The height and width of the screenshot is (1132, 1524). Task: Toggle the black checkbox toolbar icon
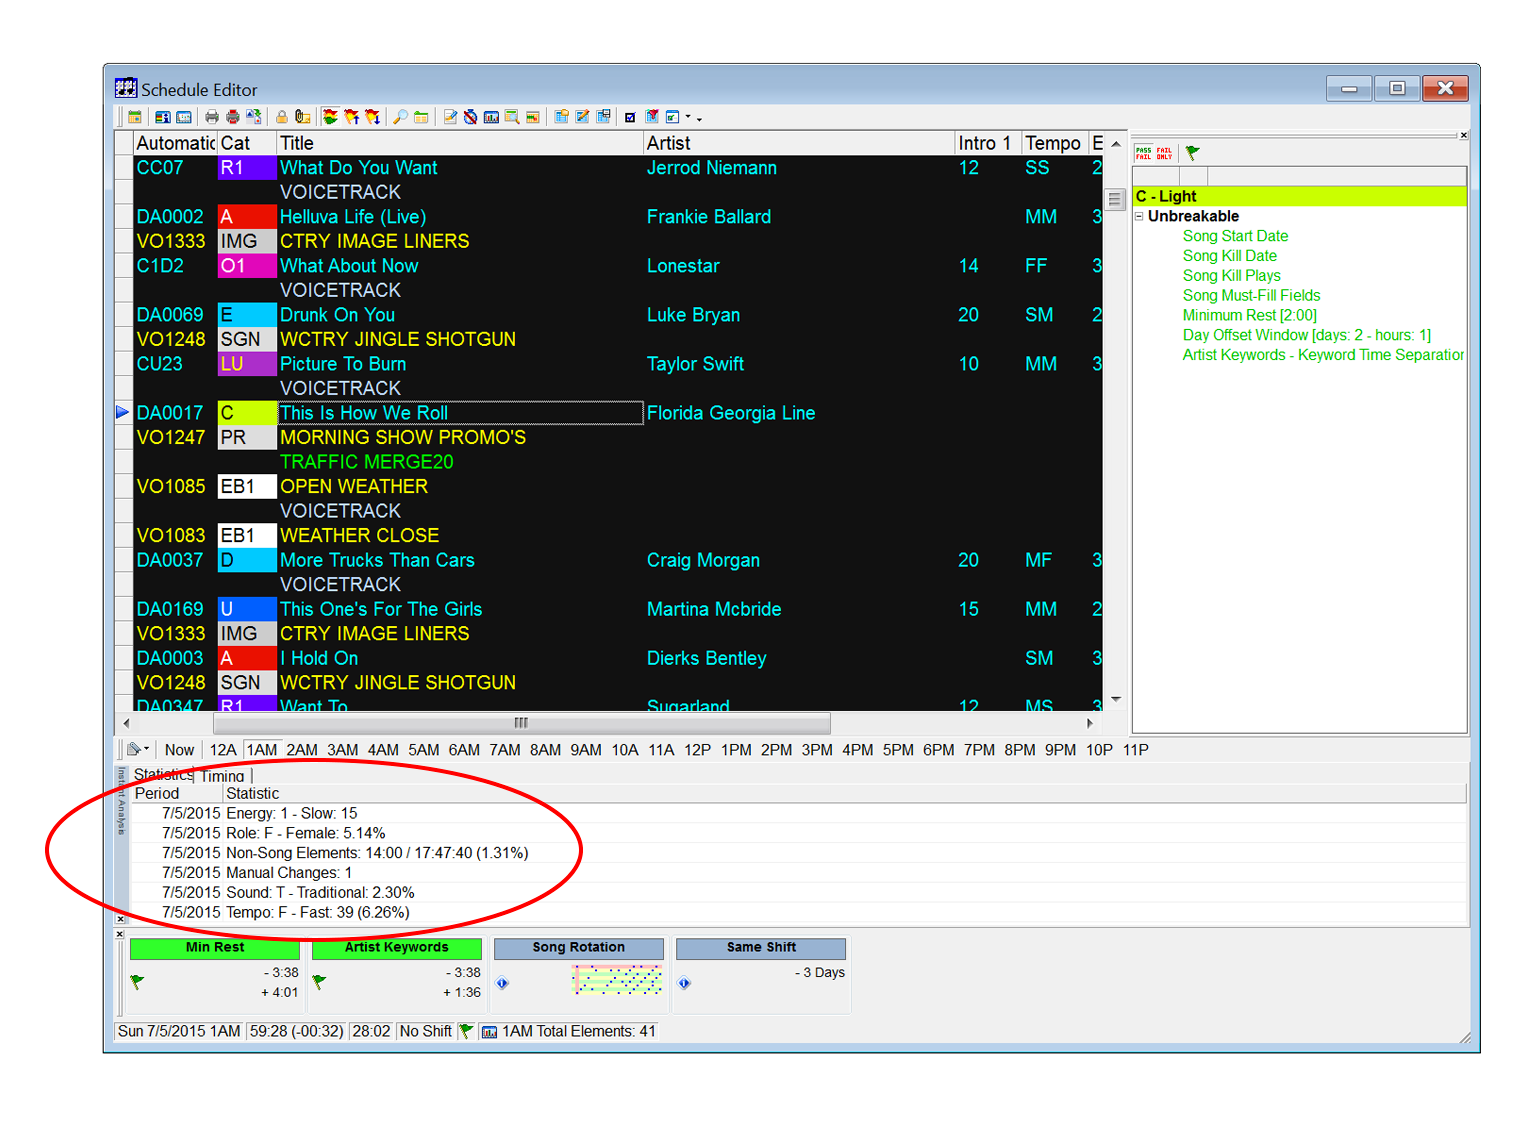(x=630, y=117)
